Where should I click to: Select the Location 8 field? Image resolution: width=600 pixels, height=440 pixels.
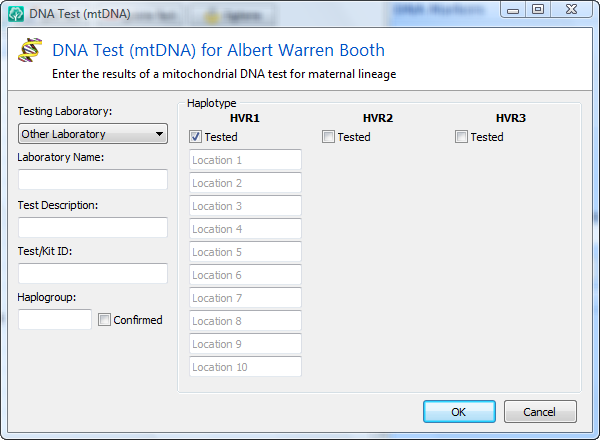click(x=245, y=321)
